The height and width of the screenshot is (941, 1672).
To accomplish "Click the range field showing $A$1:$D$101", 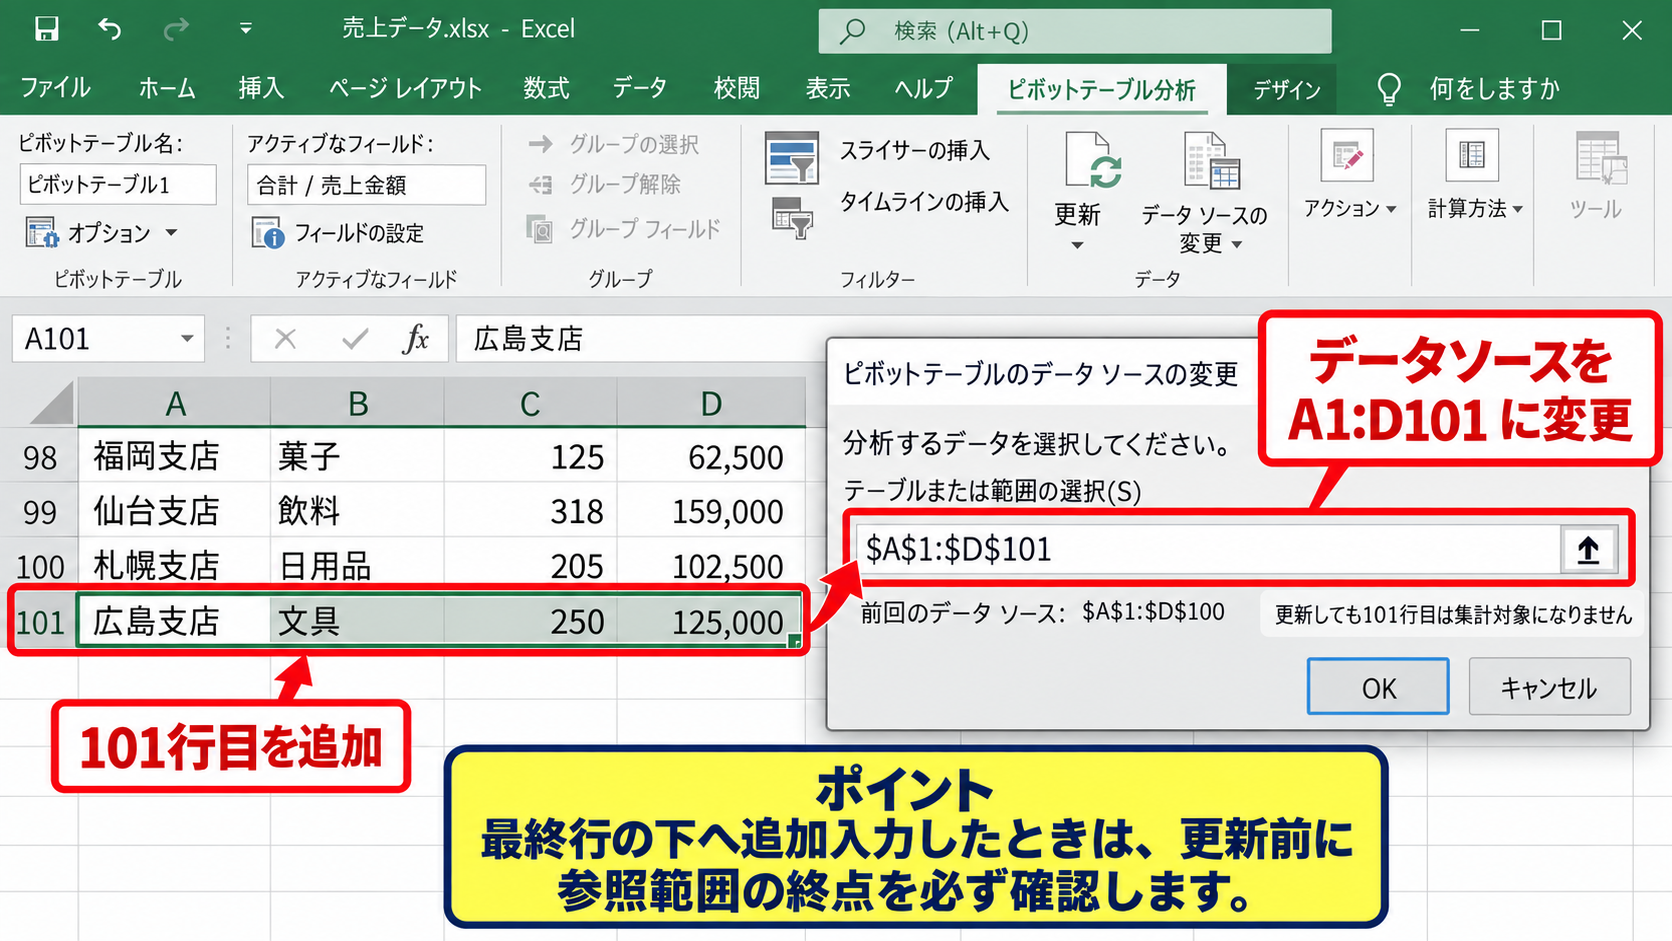I will (1208, 549).
